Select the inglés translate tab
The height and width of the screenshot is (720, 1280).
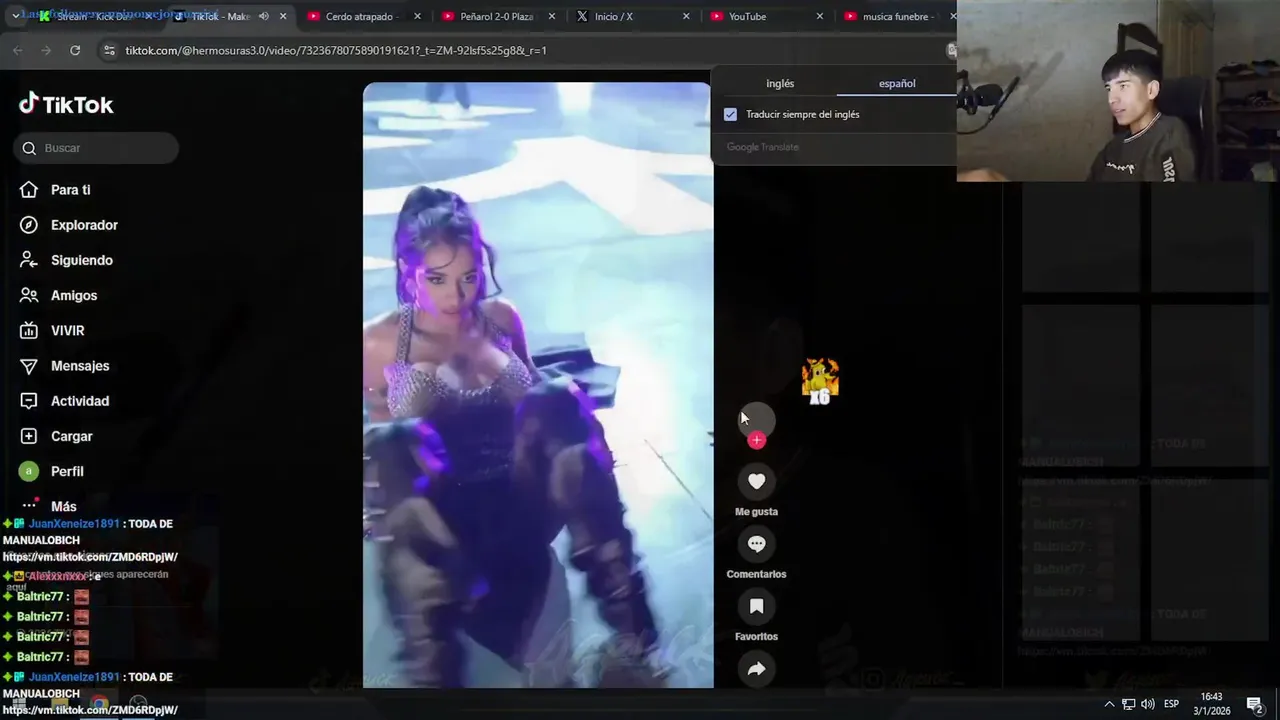tap(780, 84)
